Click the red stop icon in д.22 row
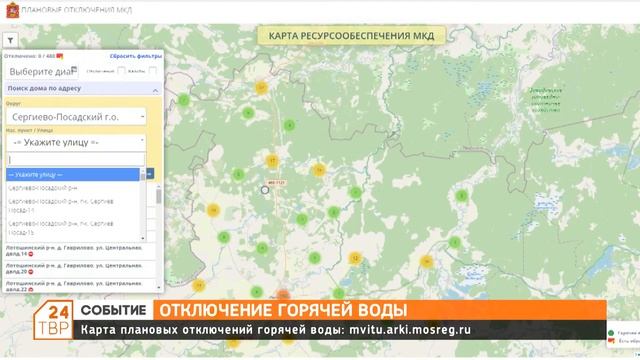640x360 pixels. click(x=31, y=289)
